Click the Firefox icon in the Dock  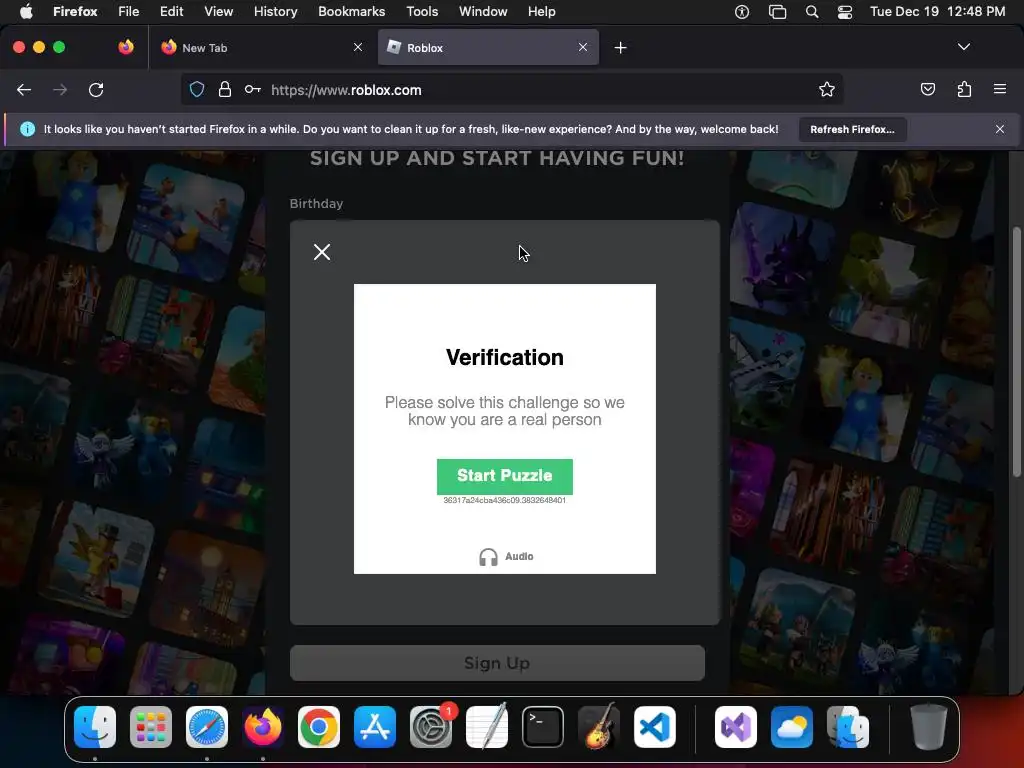[263, 727]
